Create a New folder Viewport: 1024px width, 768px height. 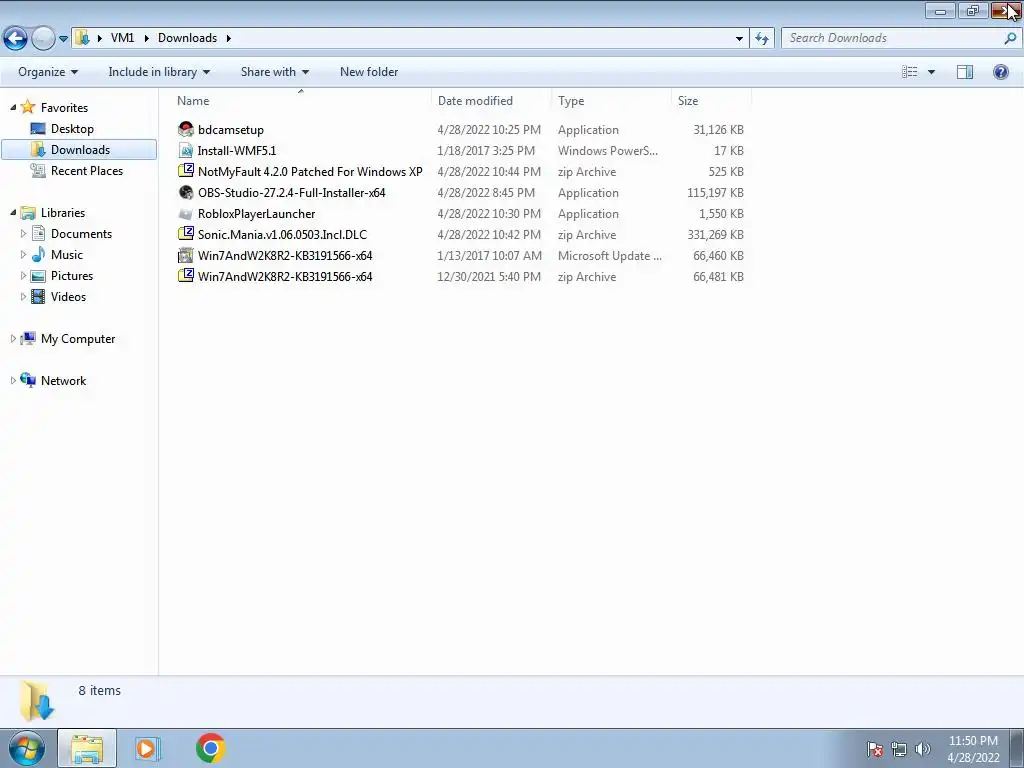coord(369,72)
